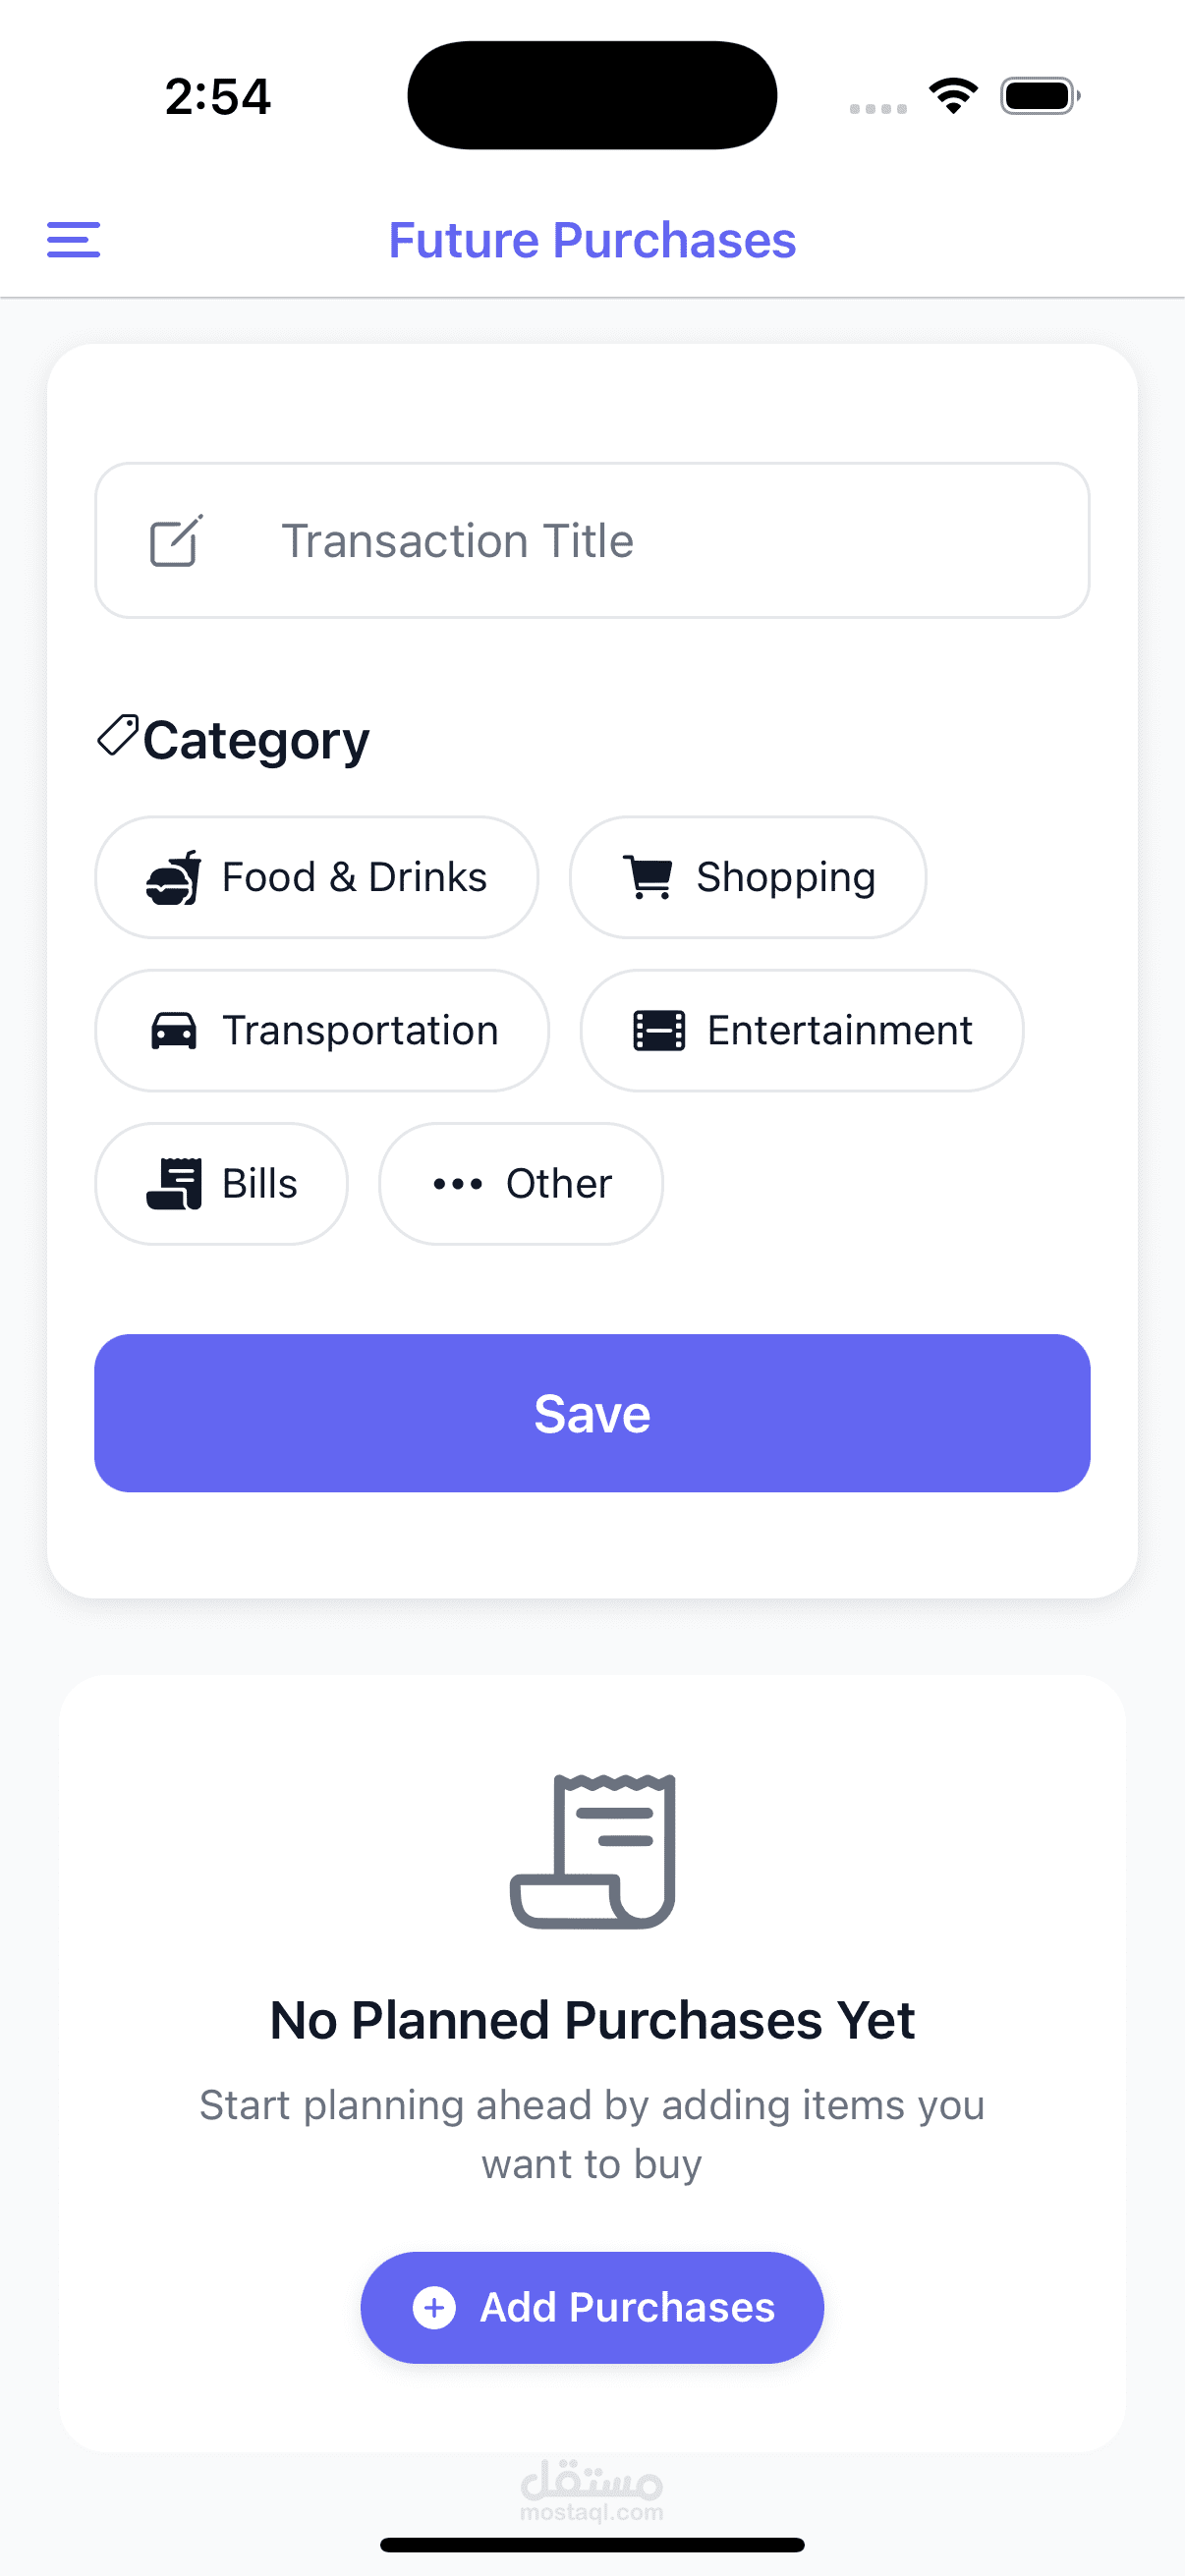Screen dimensions: 1185x2576
Task: Tap the car transportation icon
Action: tap(174, 1031)
